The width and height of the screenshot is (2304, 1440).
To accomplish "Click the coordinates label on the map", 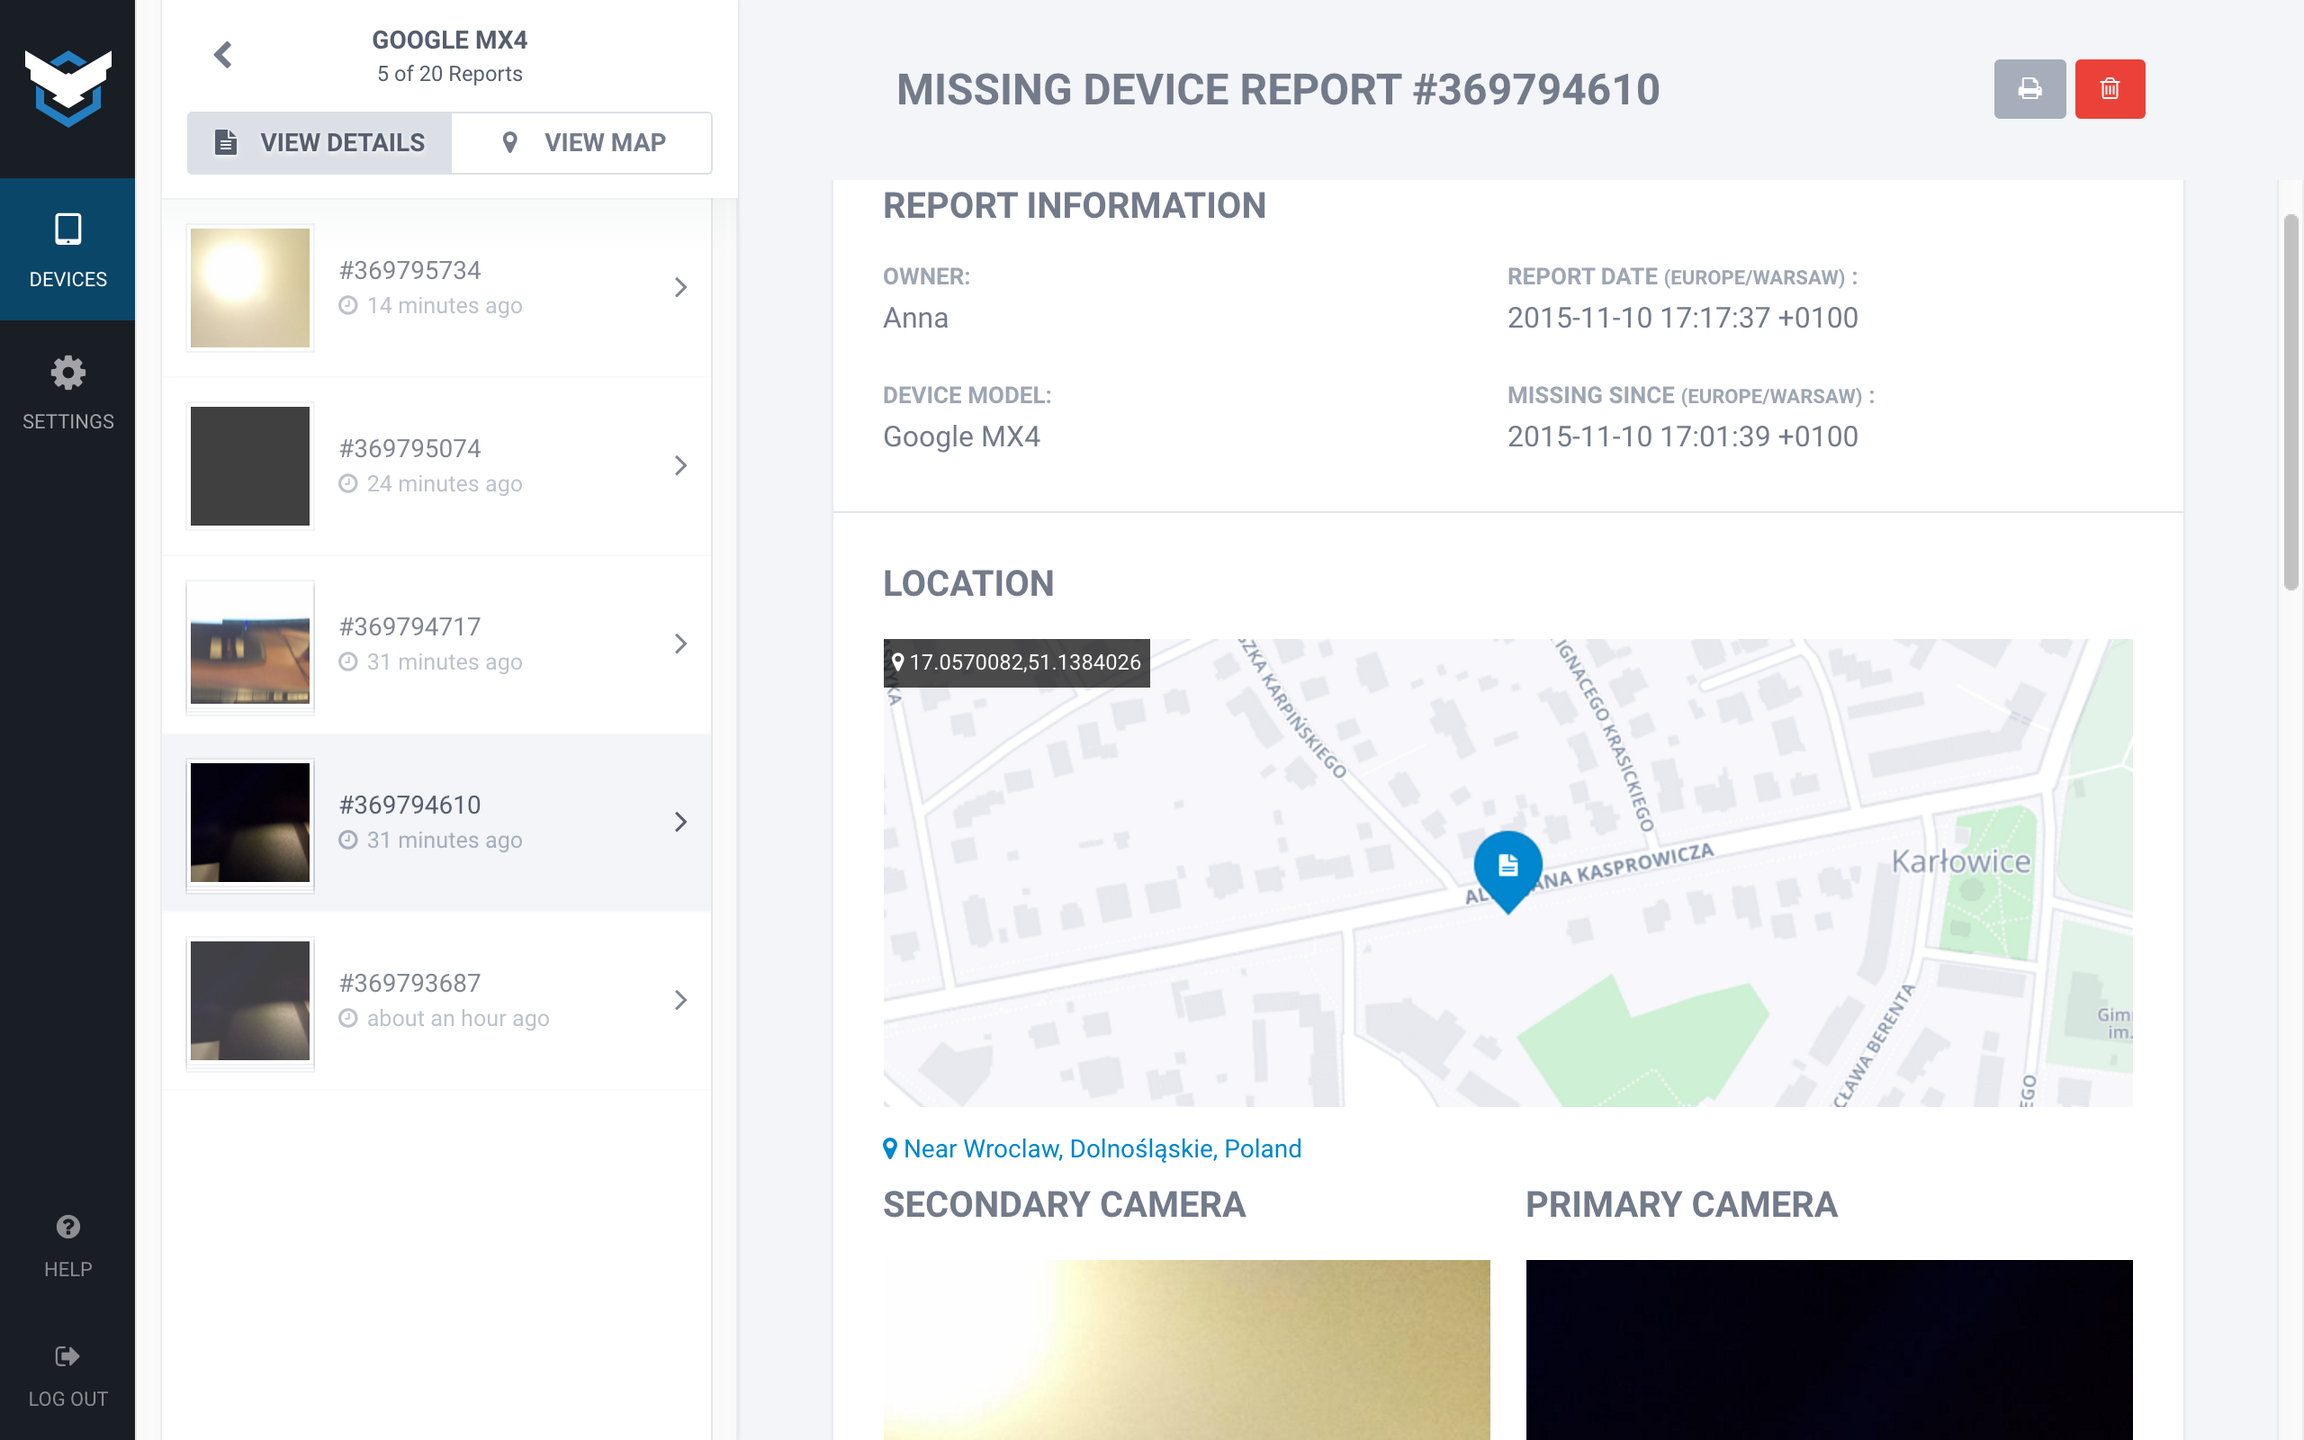I will pos(1016,662).
